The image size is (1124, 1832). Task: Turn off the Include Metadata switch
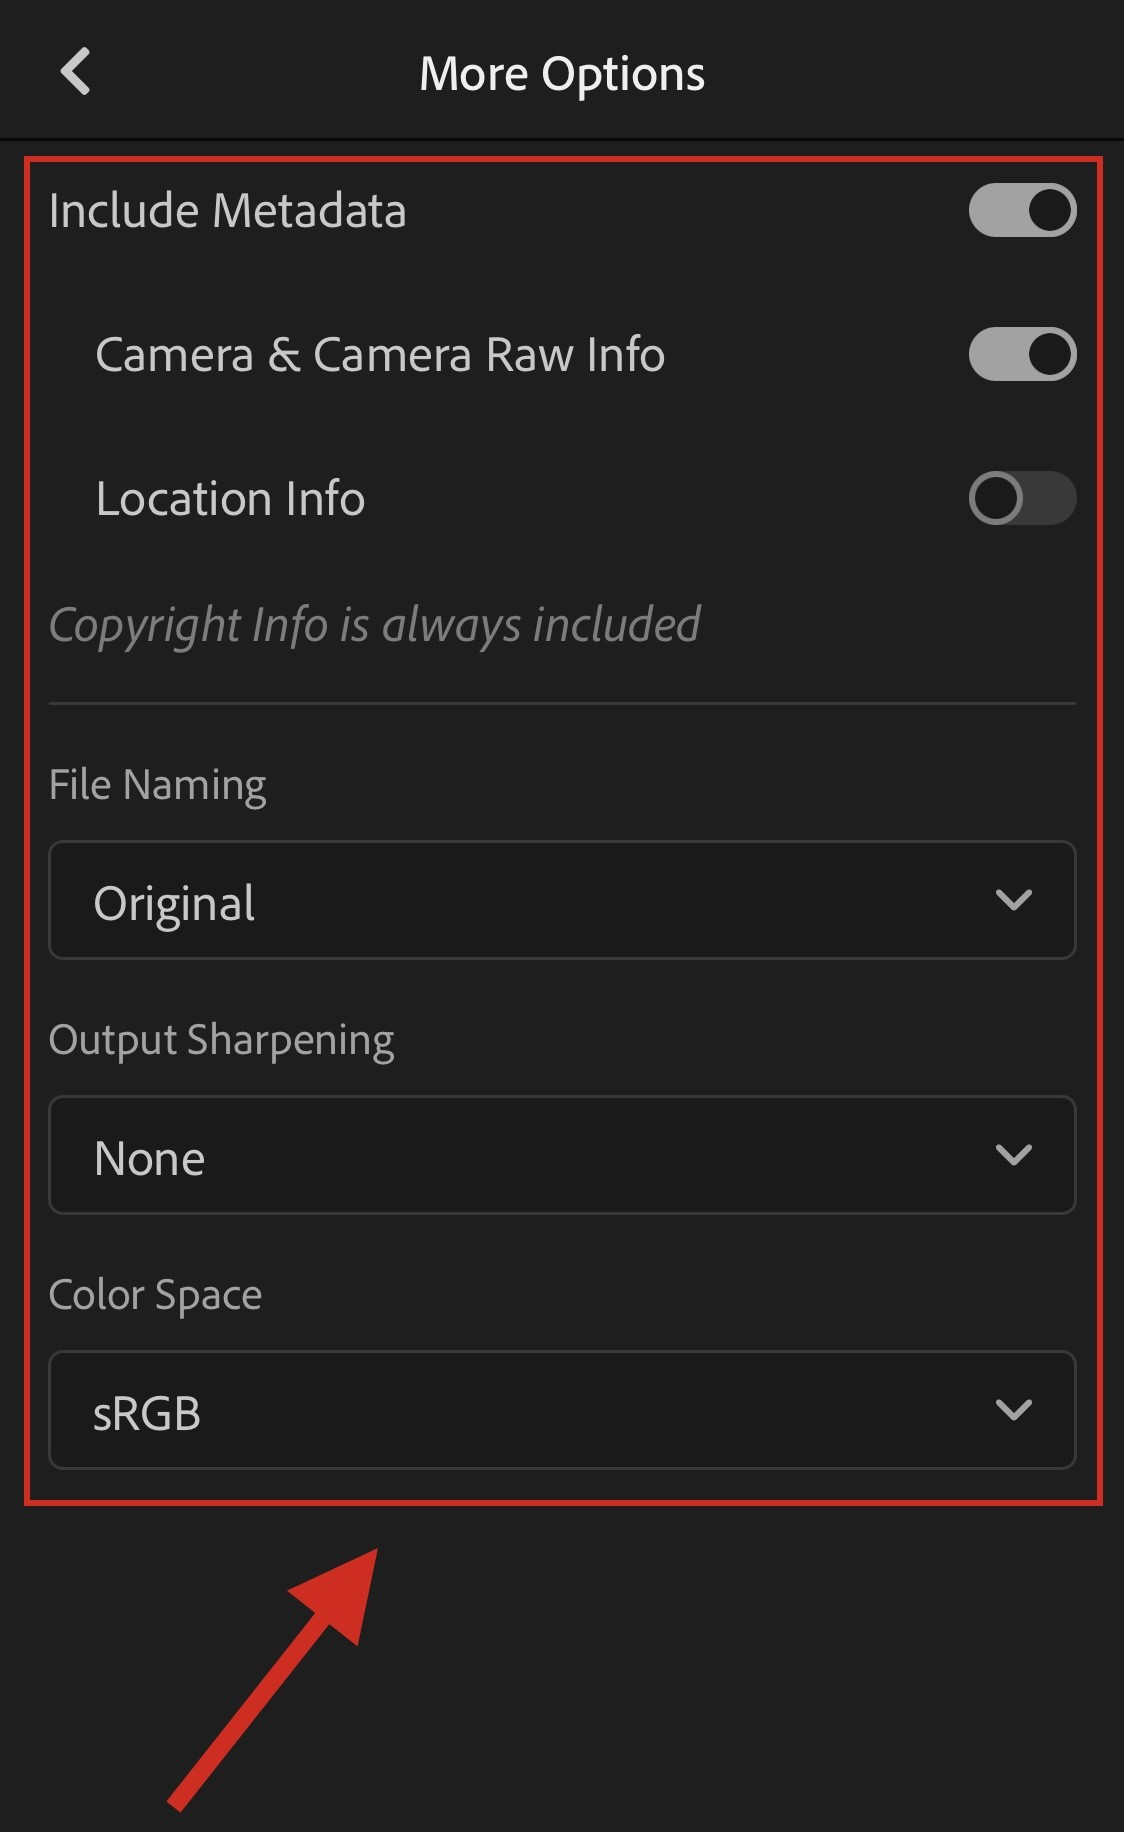point(1022,210)
